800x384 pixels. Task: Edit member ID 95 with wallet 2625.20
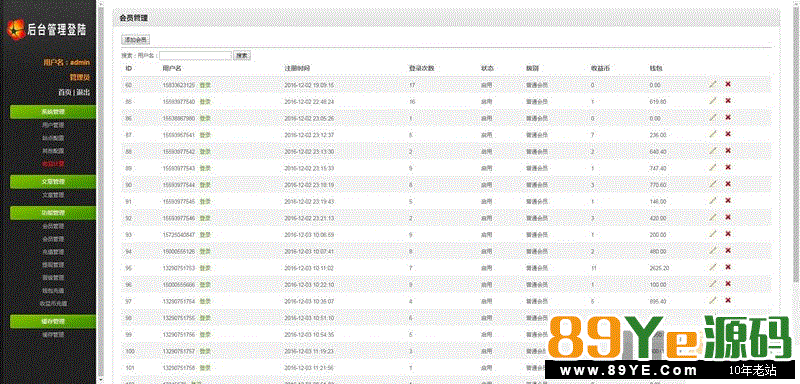point(713,267)
